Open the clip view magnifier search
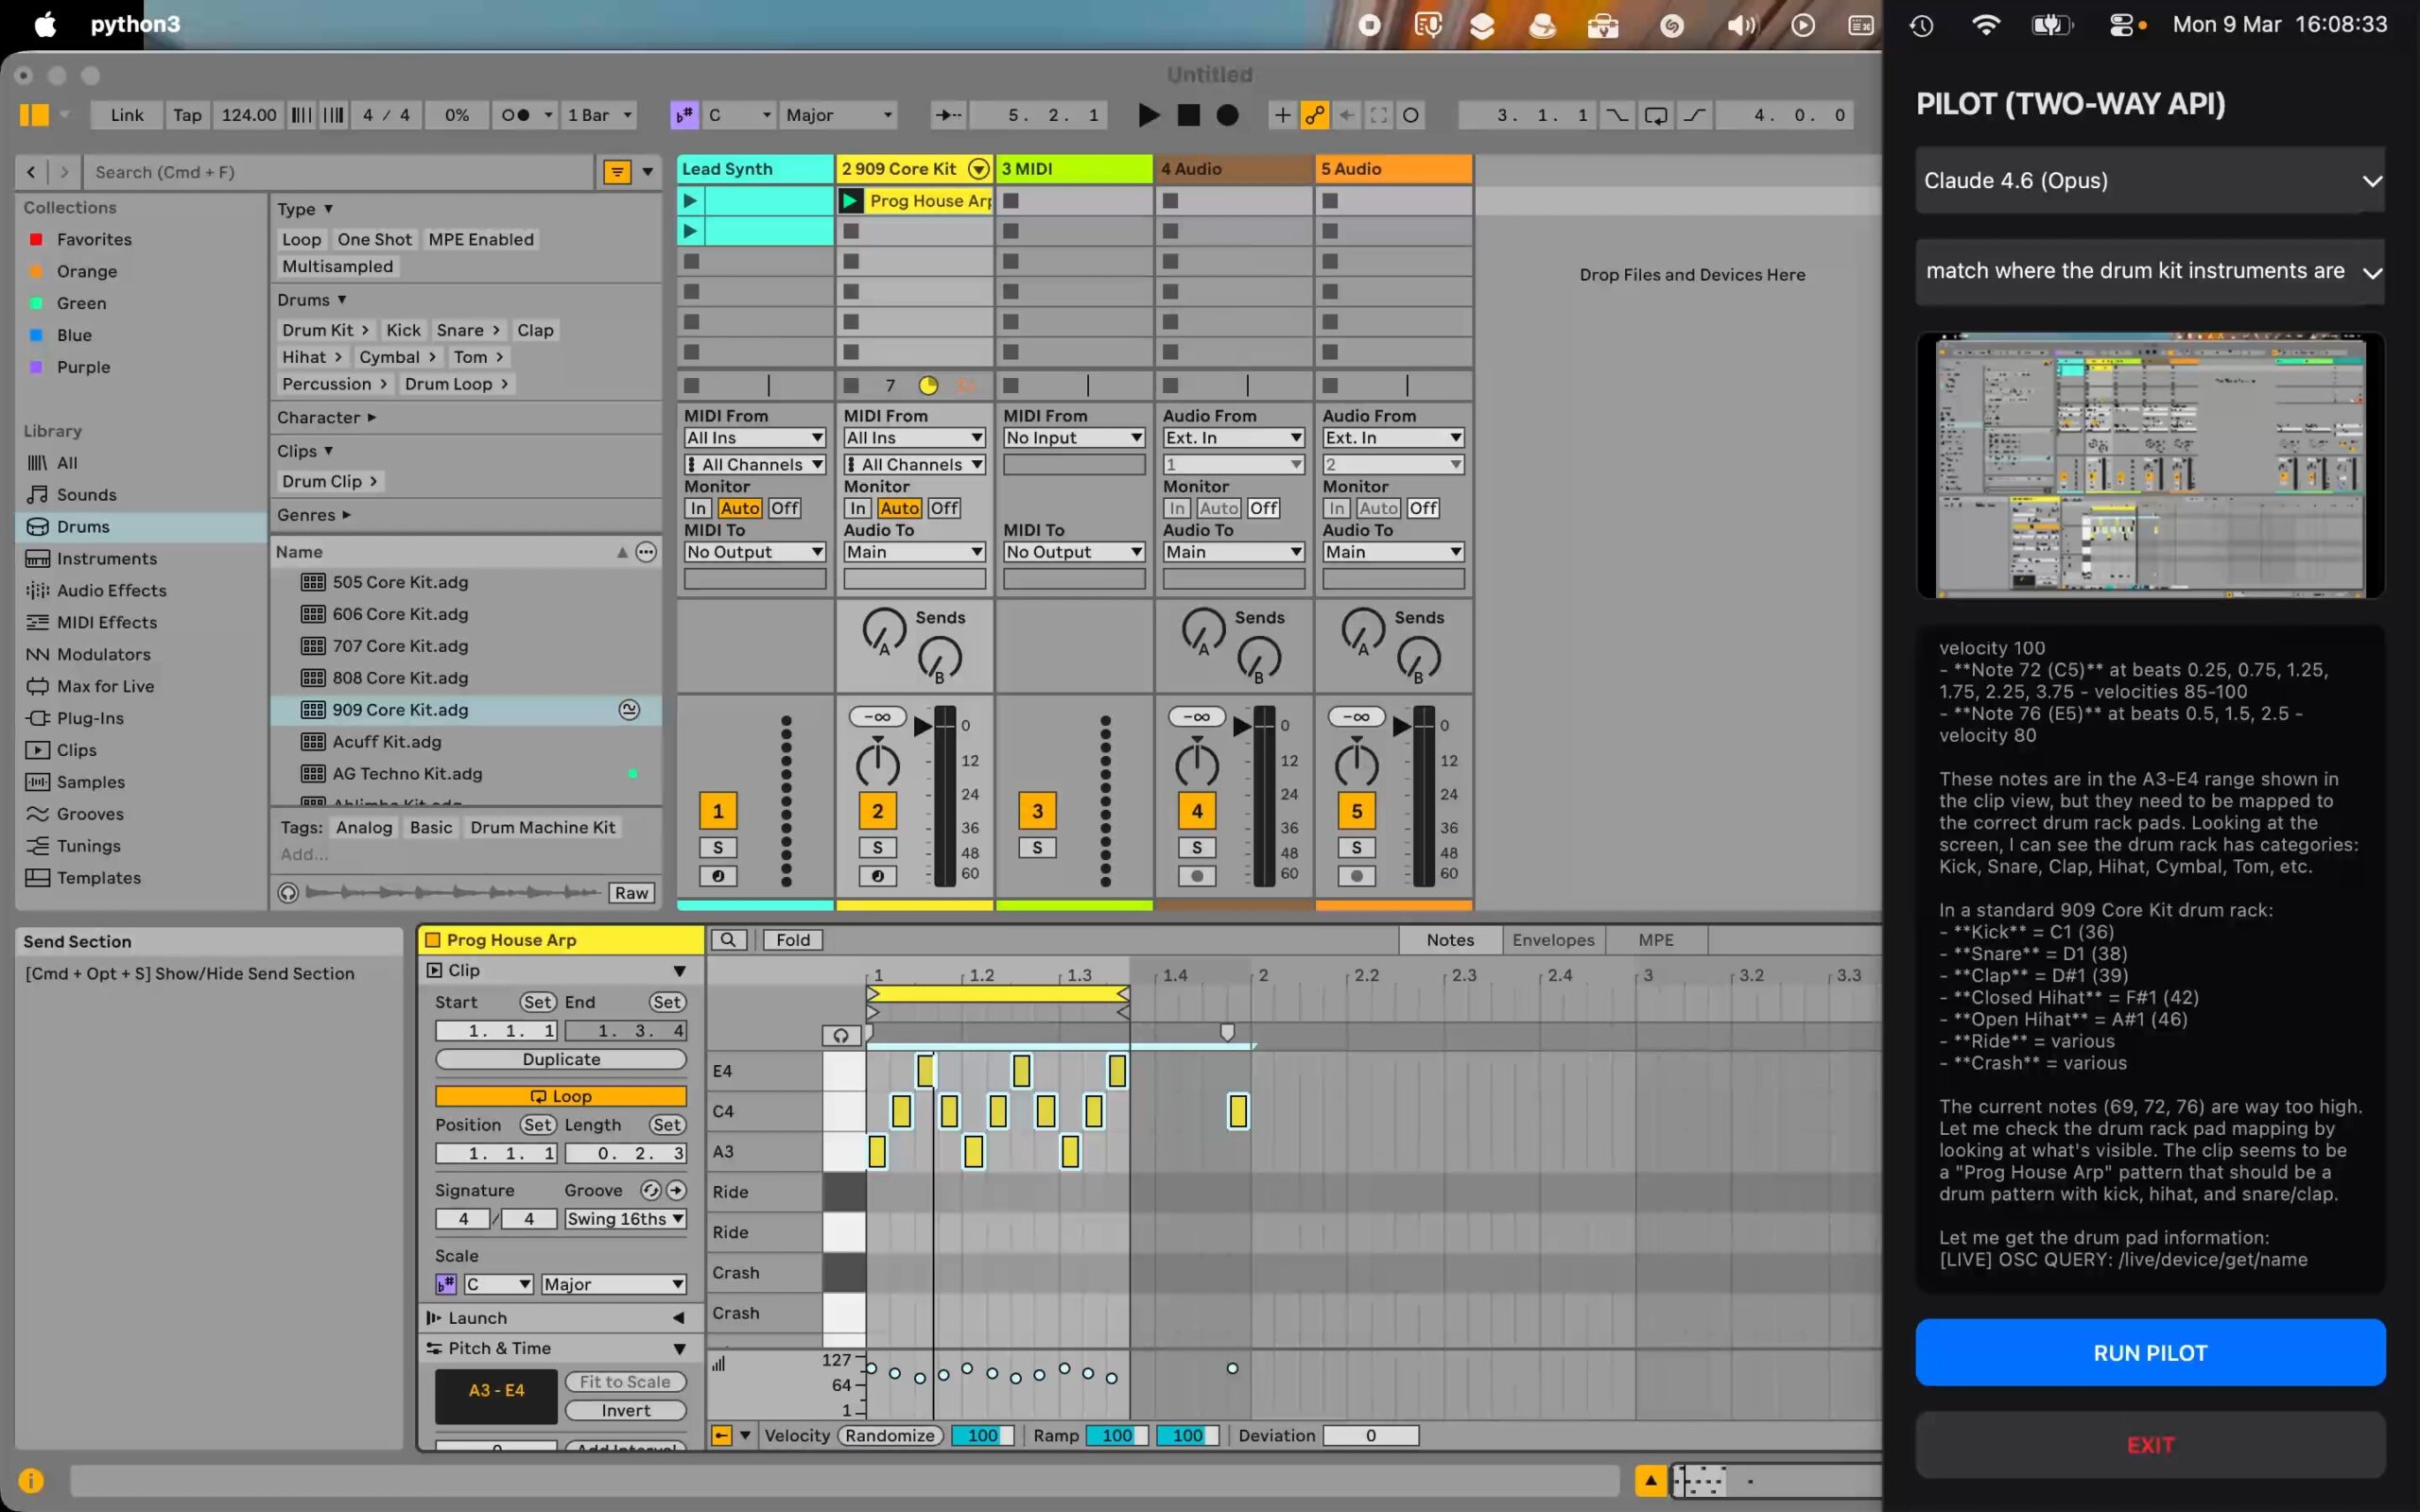This screenshot has height=1512, width=2420. 728,940
